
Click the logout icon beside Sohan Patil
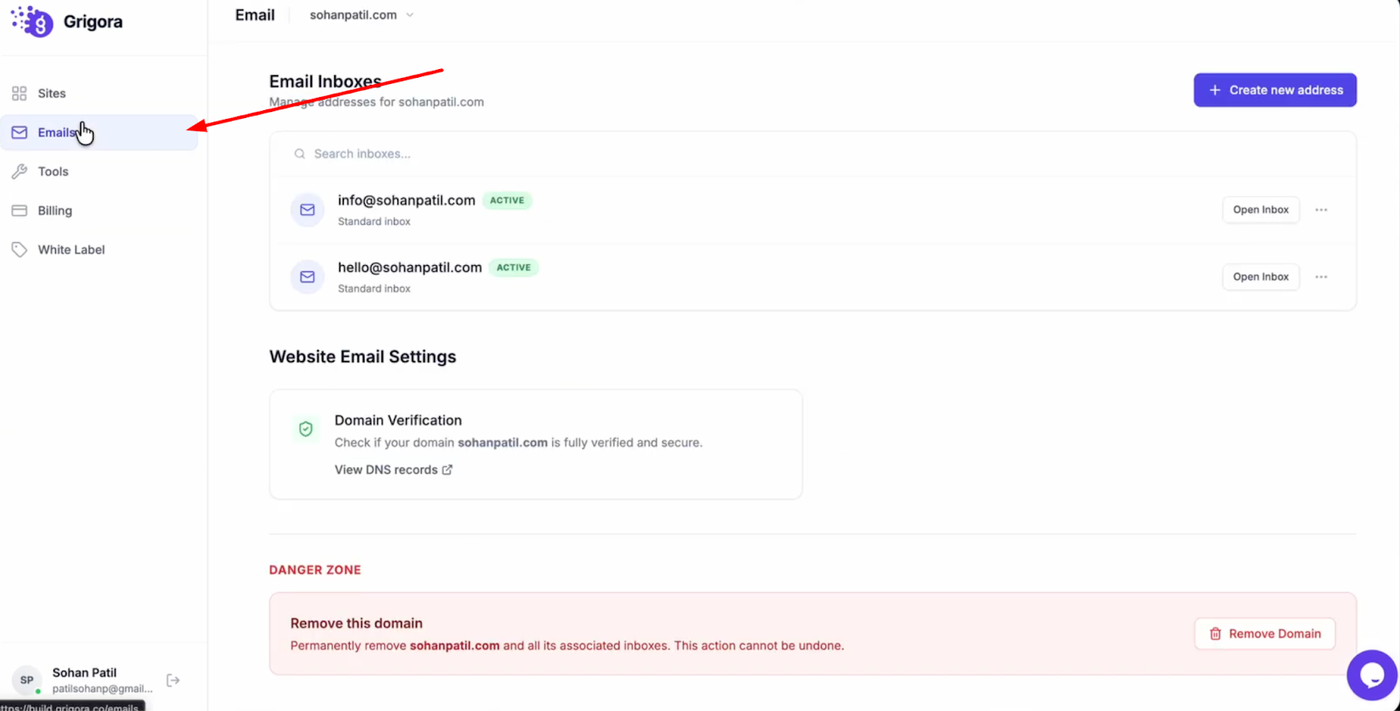click(x=173, y=680)
